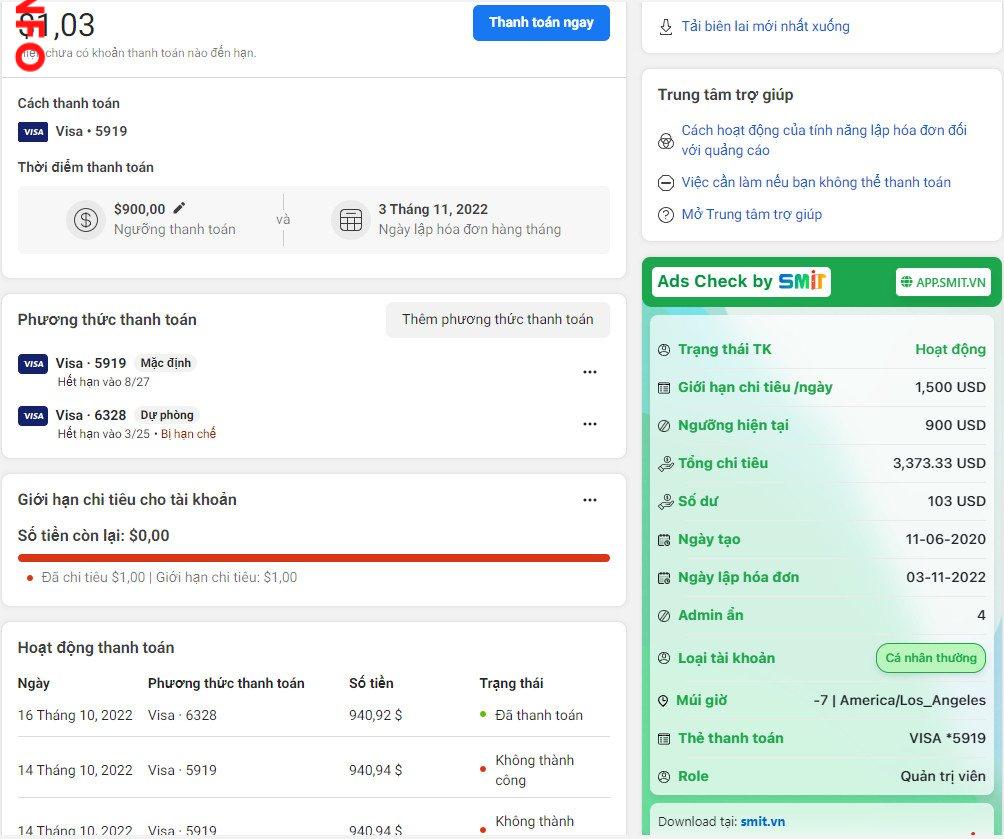Click the SMIT logo in Ads Check header
Screen dimensions: 1004x839
[803, 282]
